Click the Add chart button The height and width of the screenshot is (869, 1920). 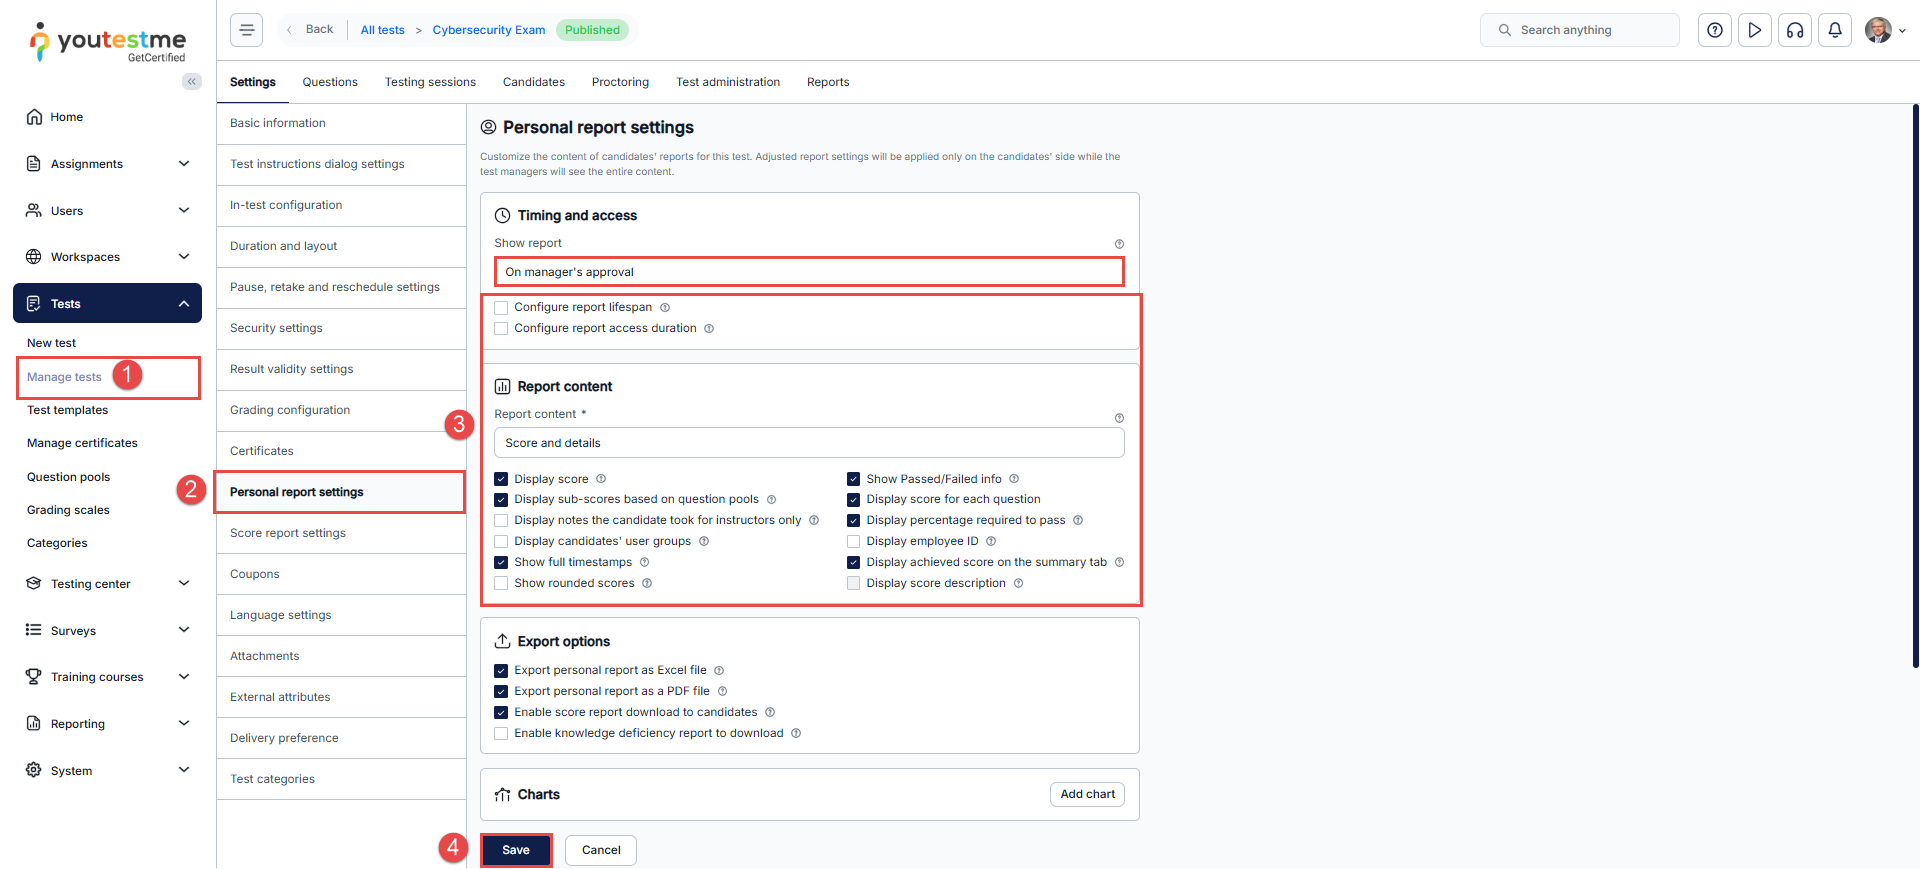[x=1087, y=794]
